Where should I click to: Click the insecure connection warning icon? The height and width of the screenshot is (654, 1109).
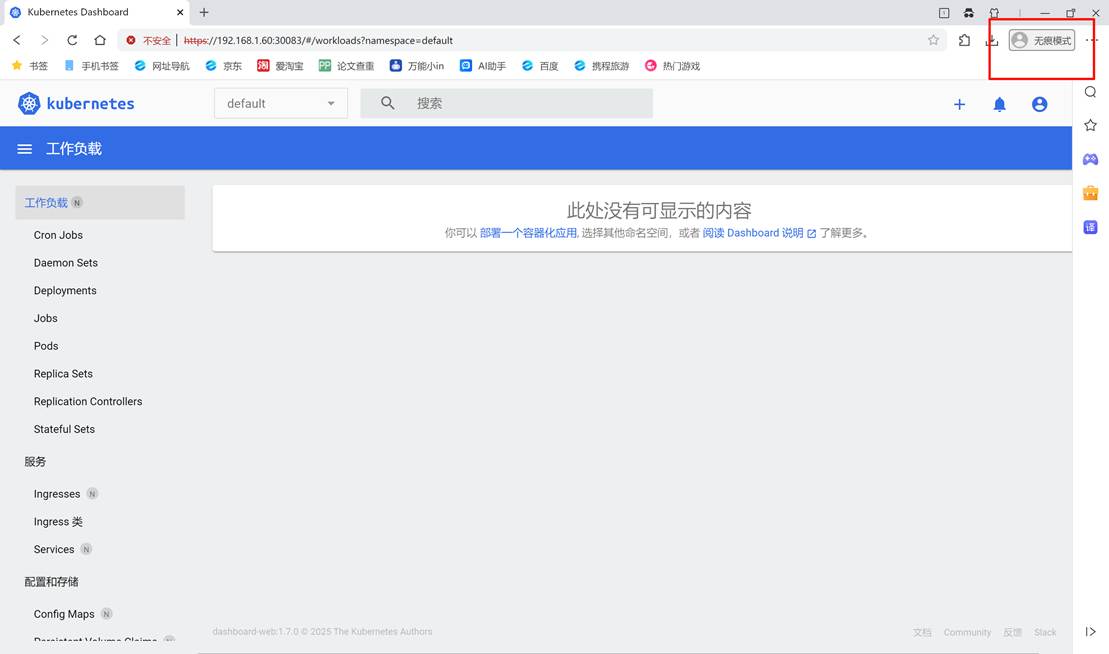(x=131, y=40)
